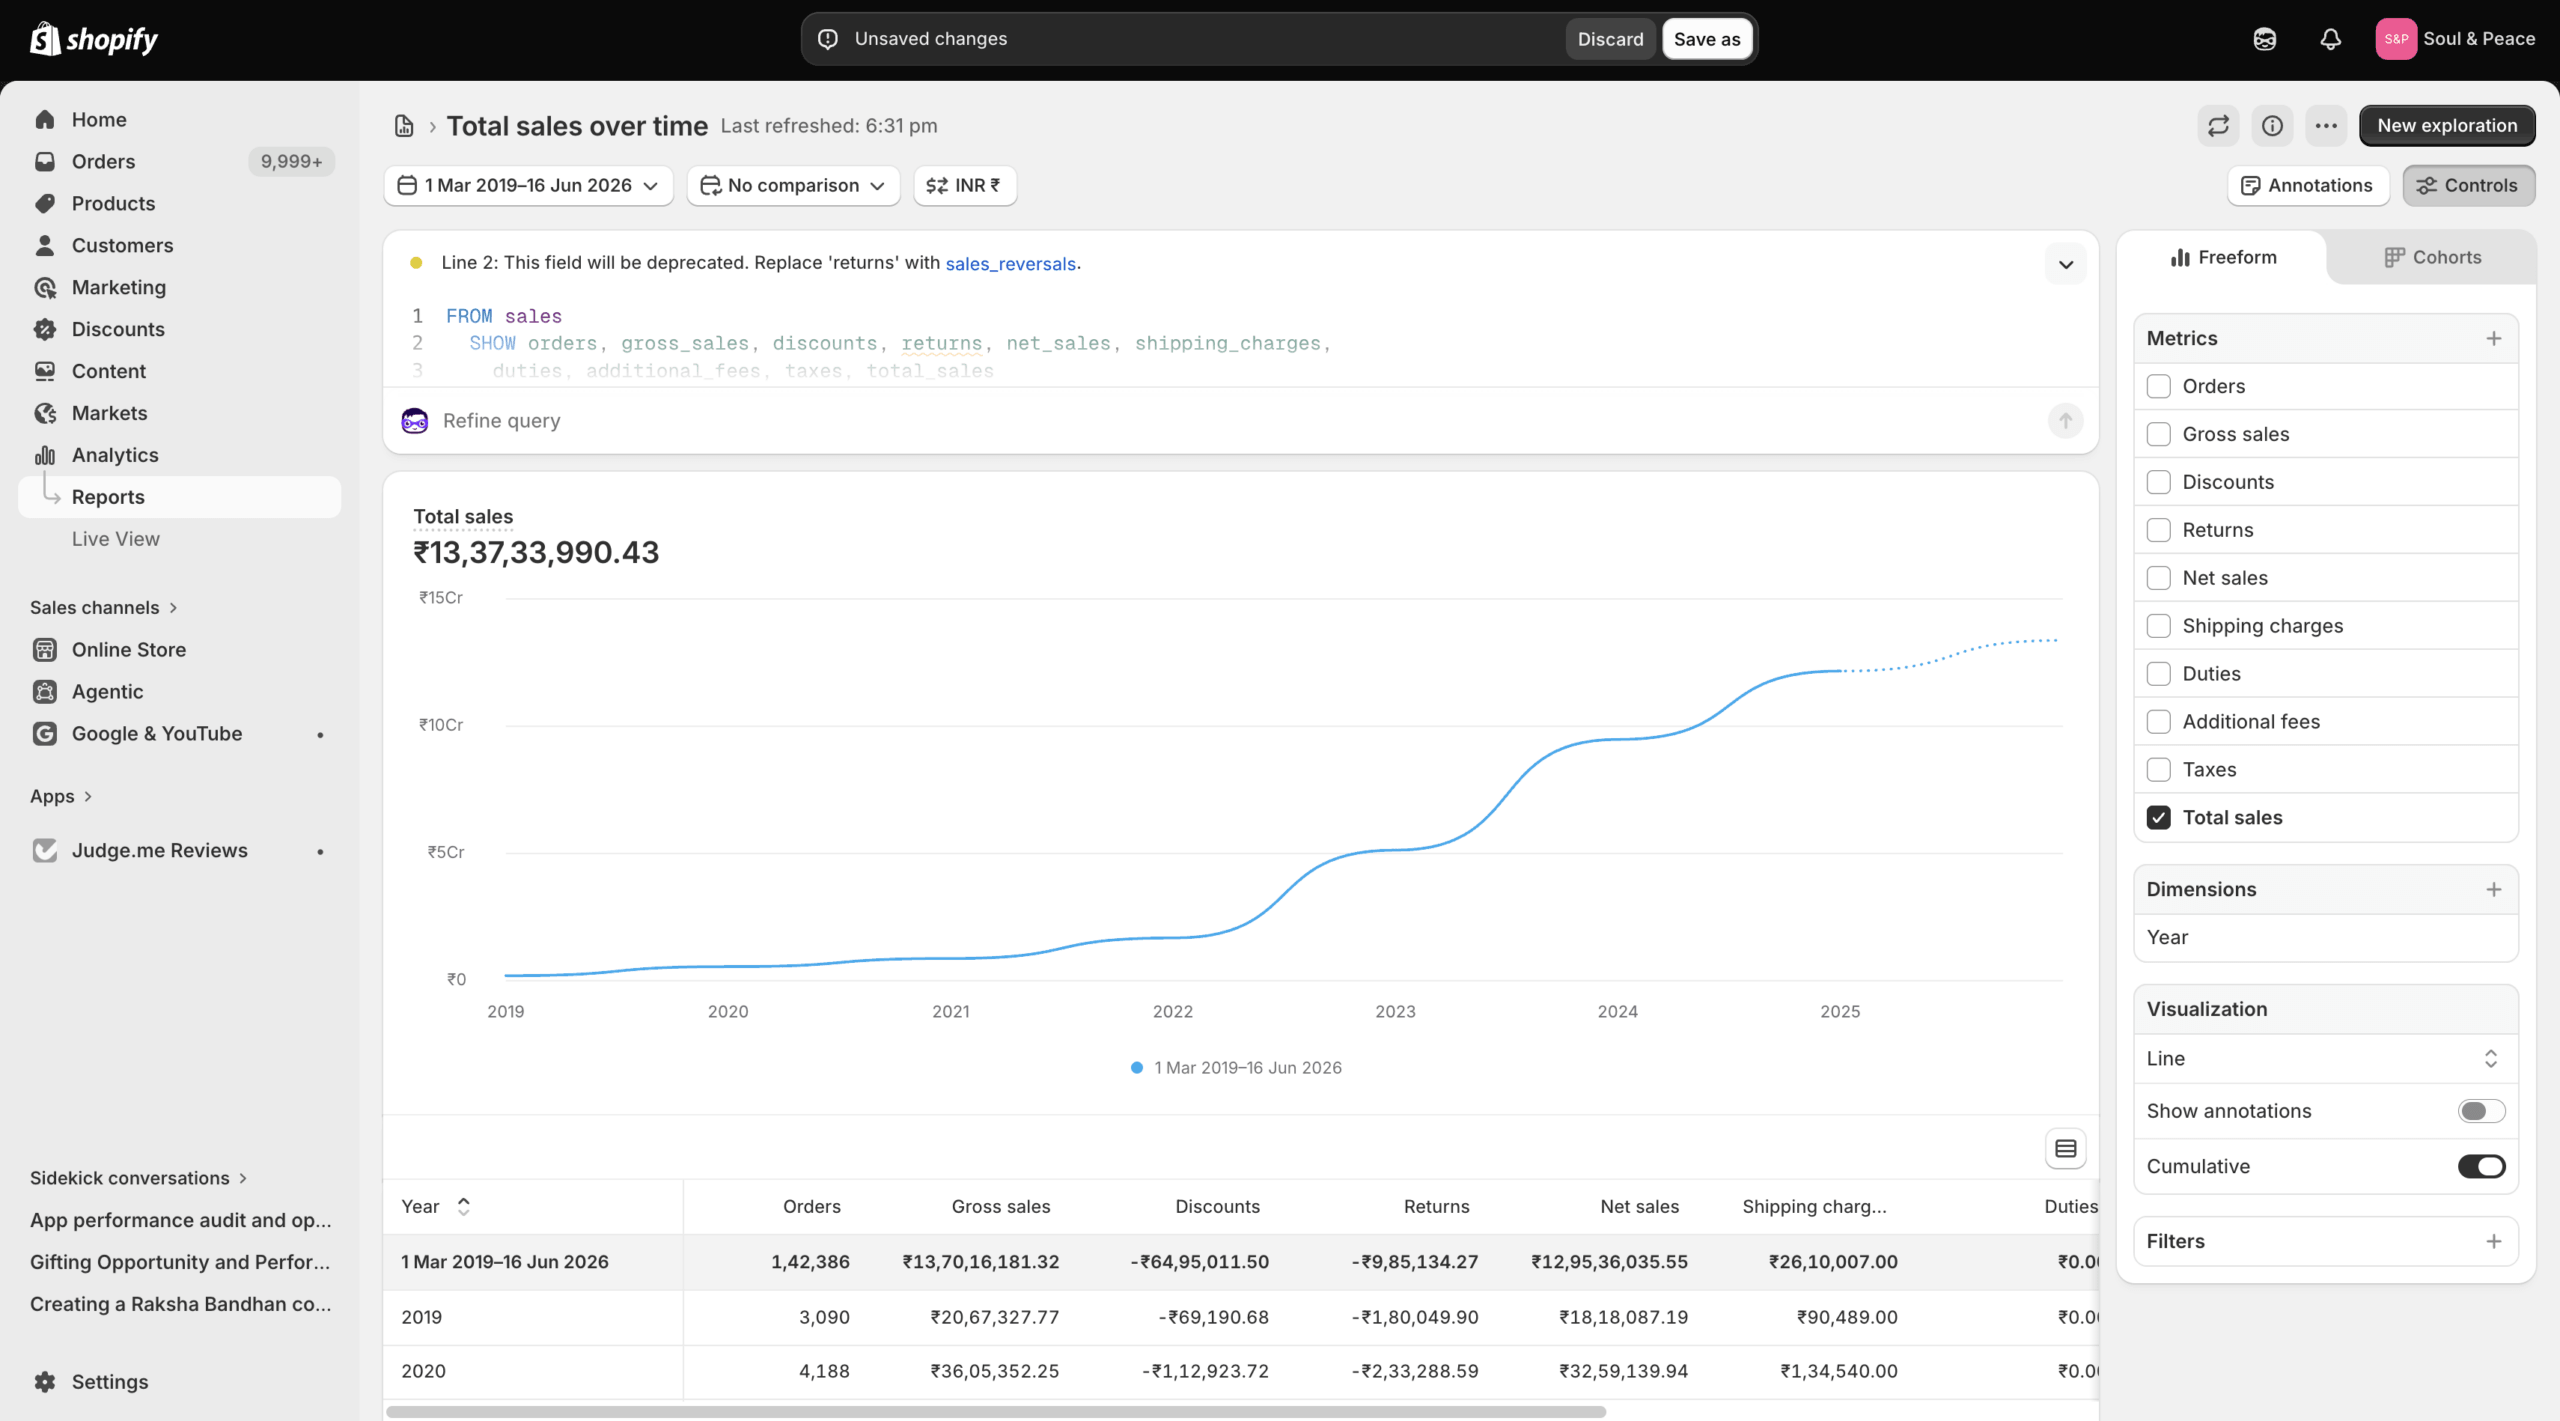Add a dimension with plus icon
Viewport: 2560px width, 1421px height.
pyautogui.click(x=2494, y=890)
